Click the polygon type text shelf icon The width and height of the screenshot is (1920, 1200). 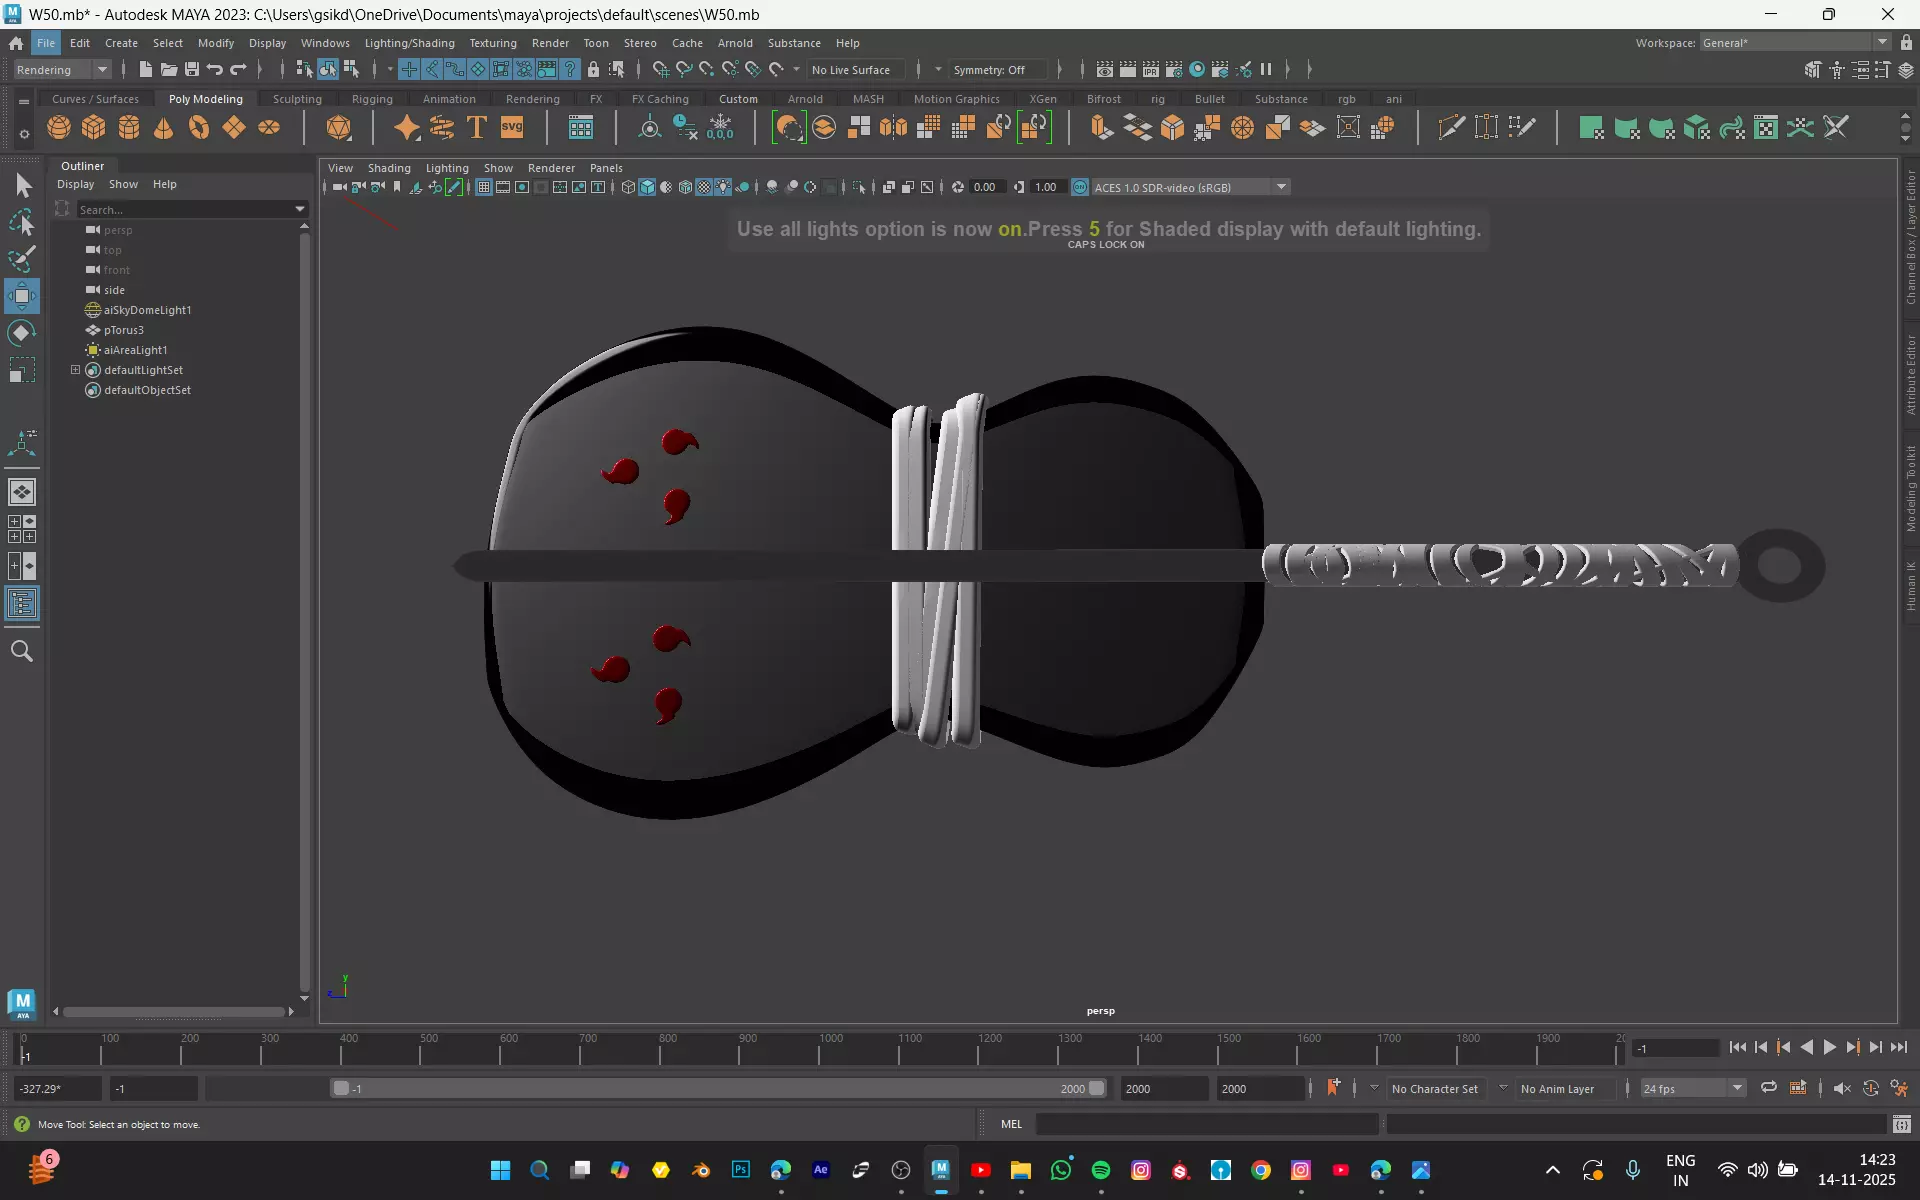tap(477, 128)
